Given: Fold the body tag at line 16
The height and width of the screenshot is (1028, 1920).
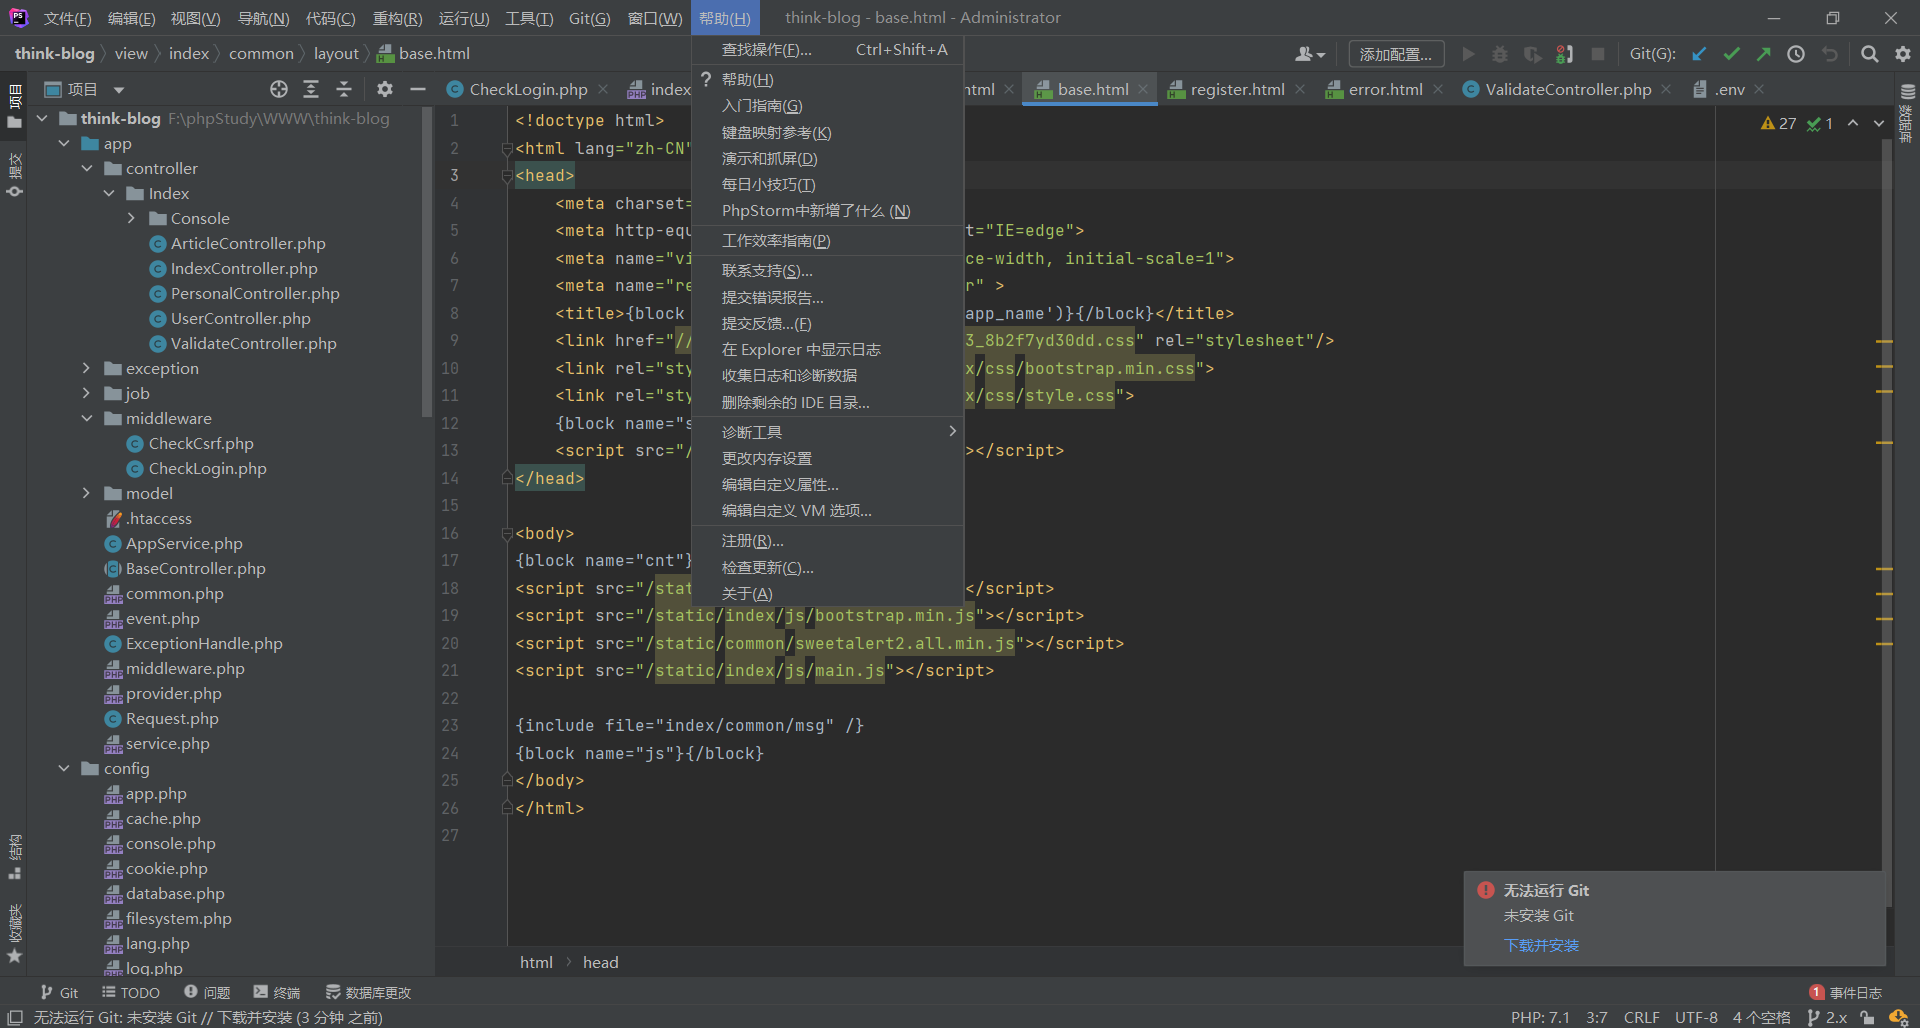Looking at the screenshot, I should 506,534.
